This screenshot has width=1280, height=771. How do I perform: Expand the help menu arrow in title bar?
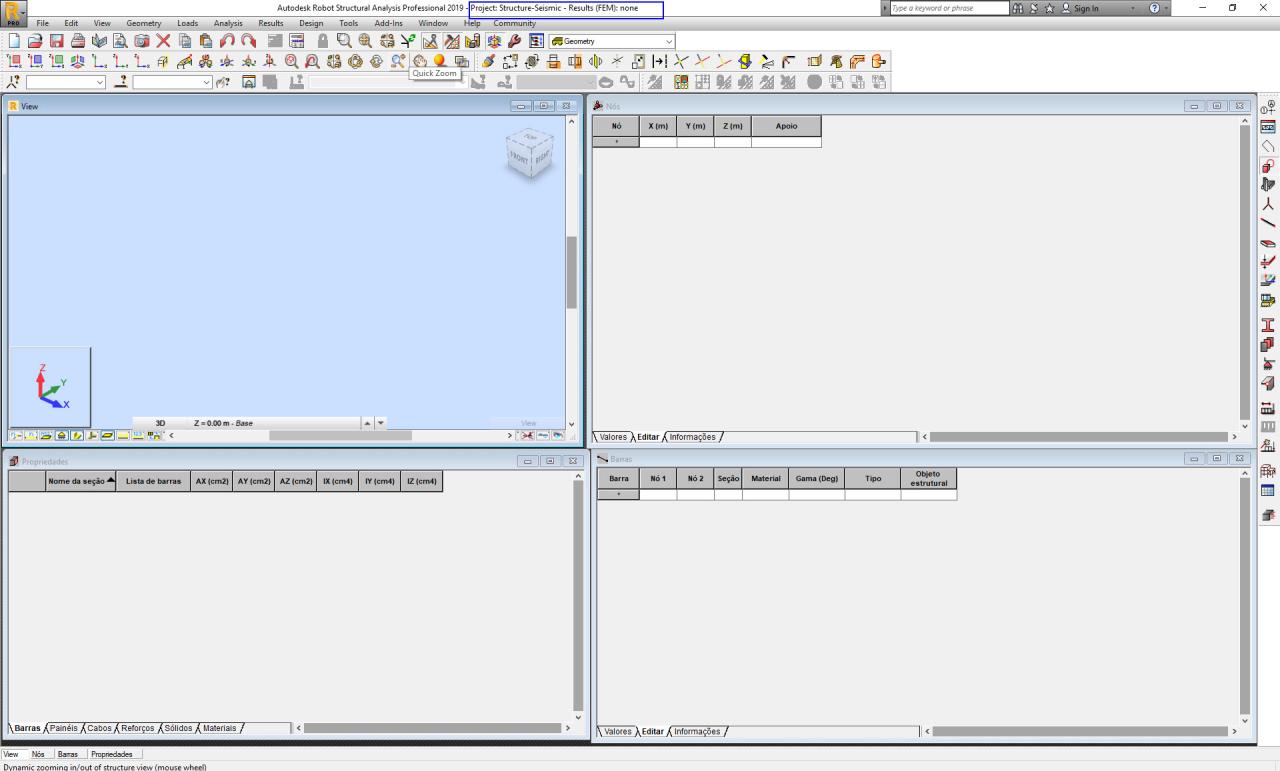1165,8
